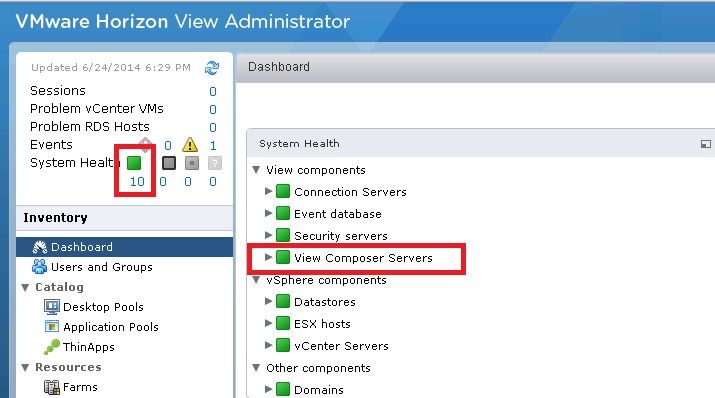Screen dimensions: 715x398
Task: Click the light gray System Health status icon
Action: coord(192,163)
